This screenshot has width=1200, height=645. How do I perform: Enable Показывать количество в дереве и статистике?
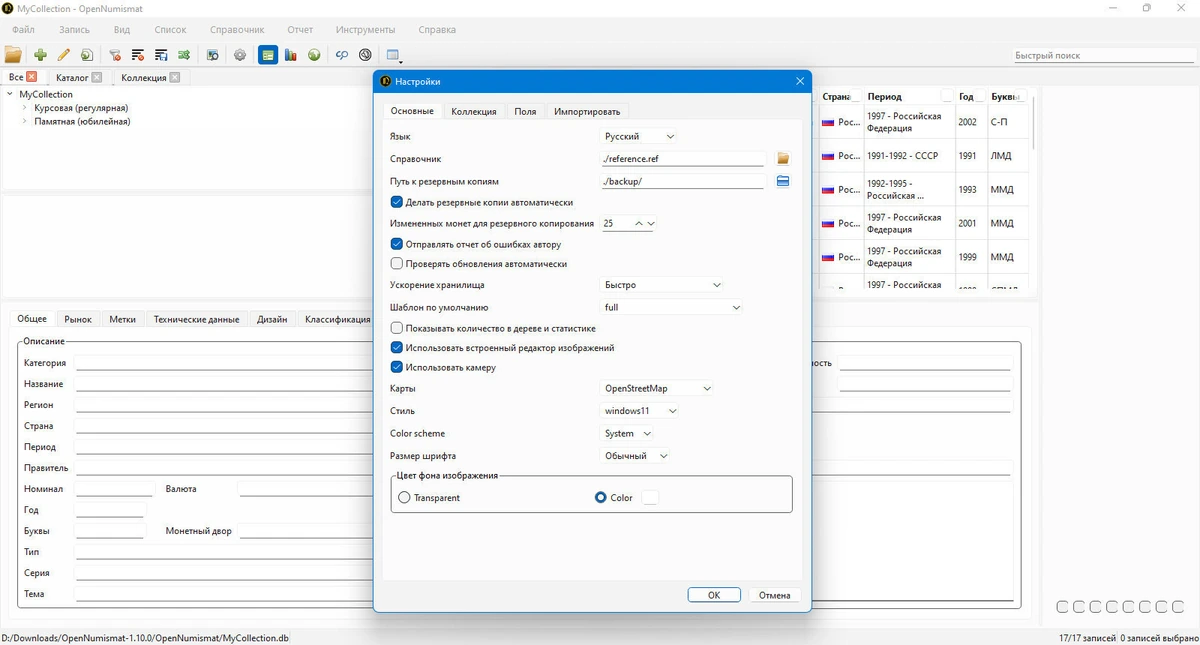(x=397, y=328)
